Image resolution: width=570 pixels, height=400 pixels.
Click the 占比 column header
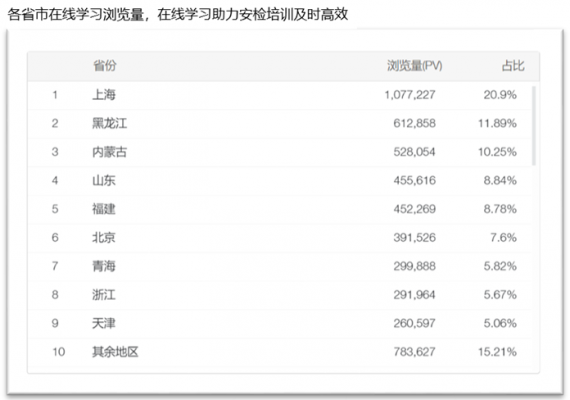[x=513, y=66]
